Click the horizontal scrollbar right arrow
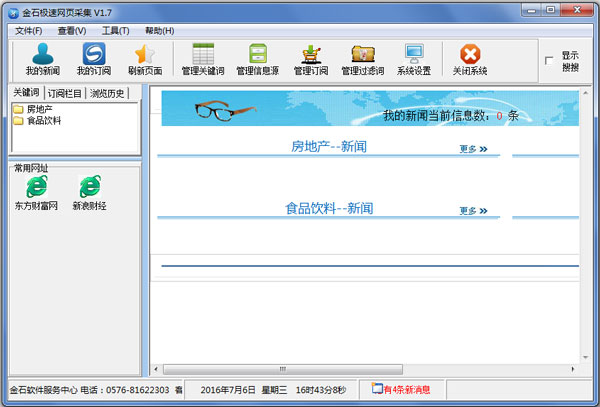The height and width of the screenshot is (407, 600). [573, 369]
